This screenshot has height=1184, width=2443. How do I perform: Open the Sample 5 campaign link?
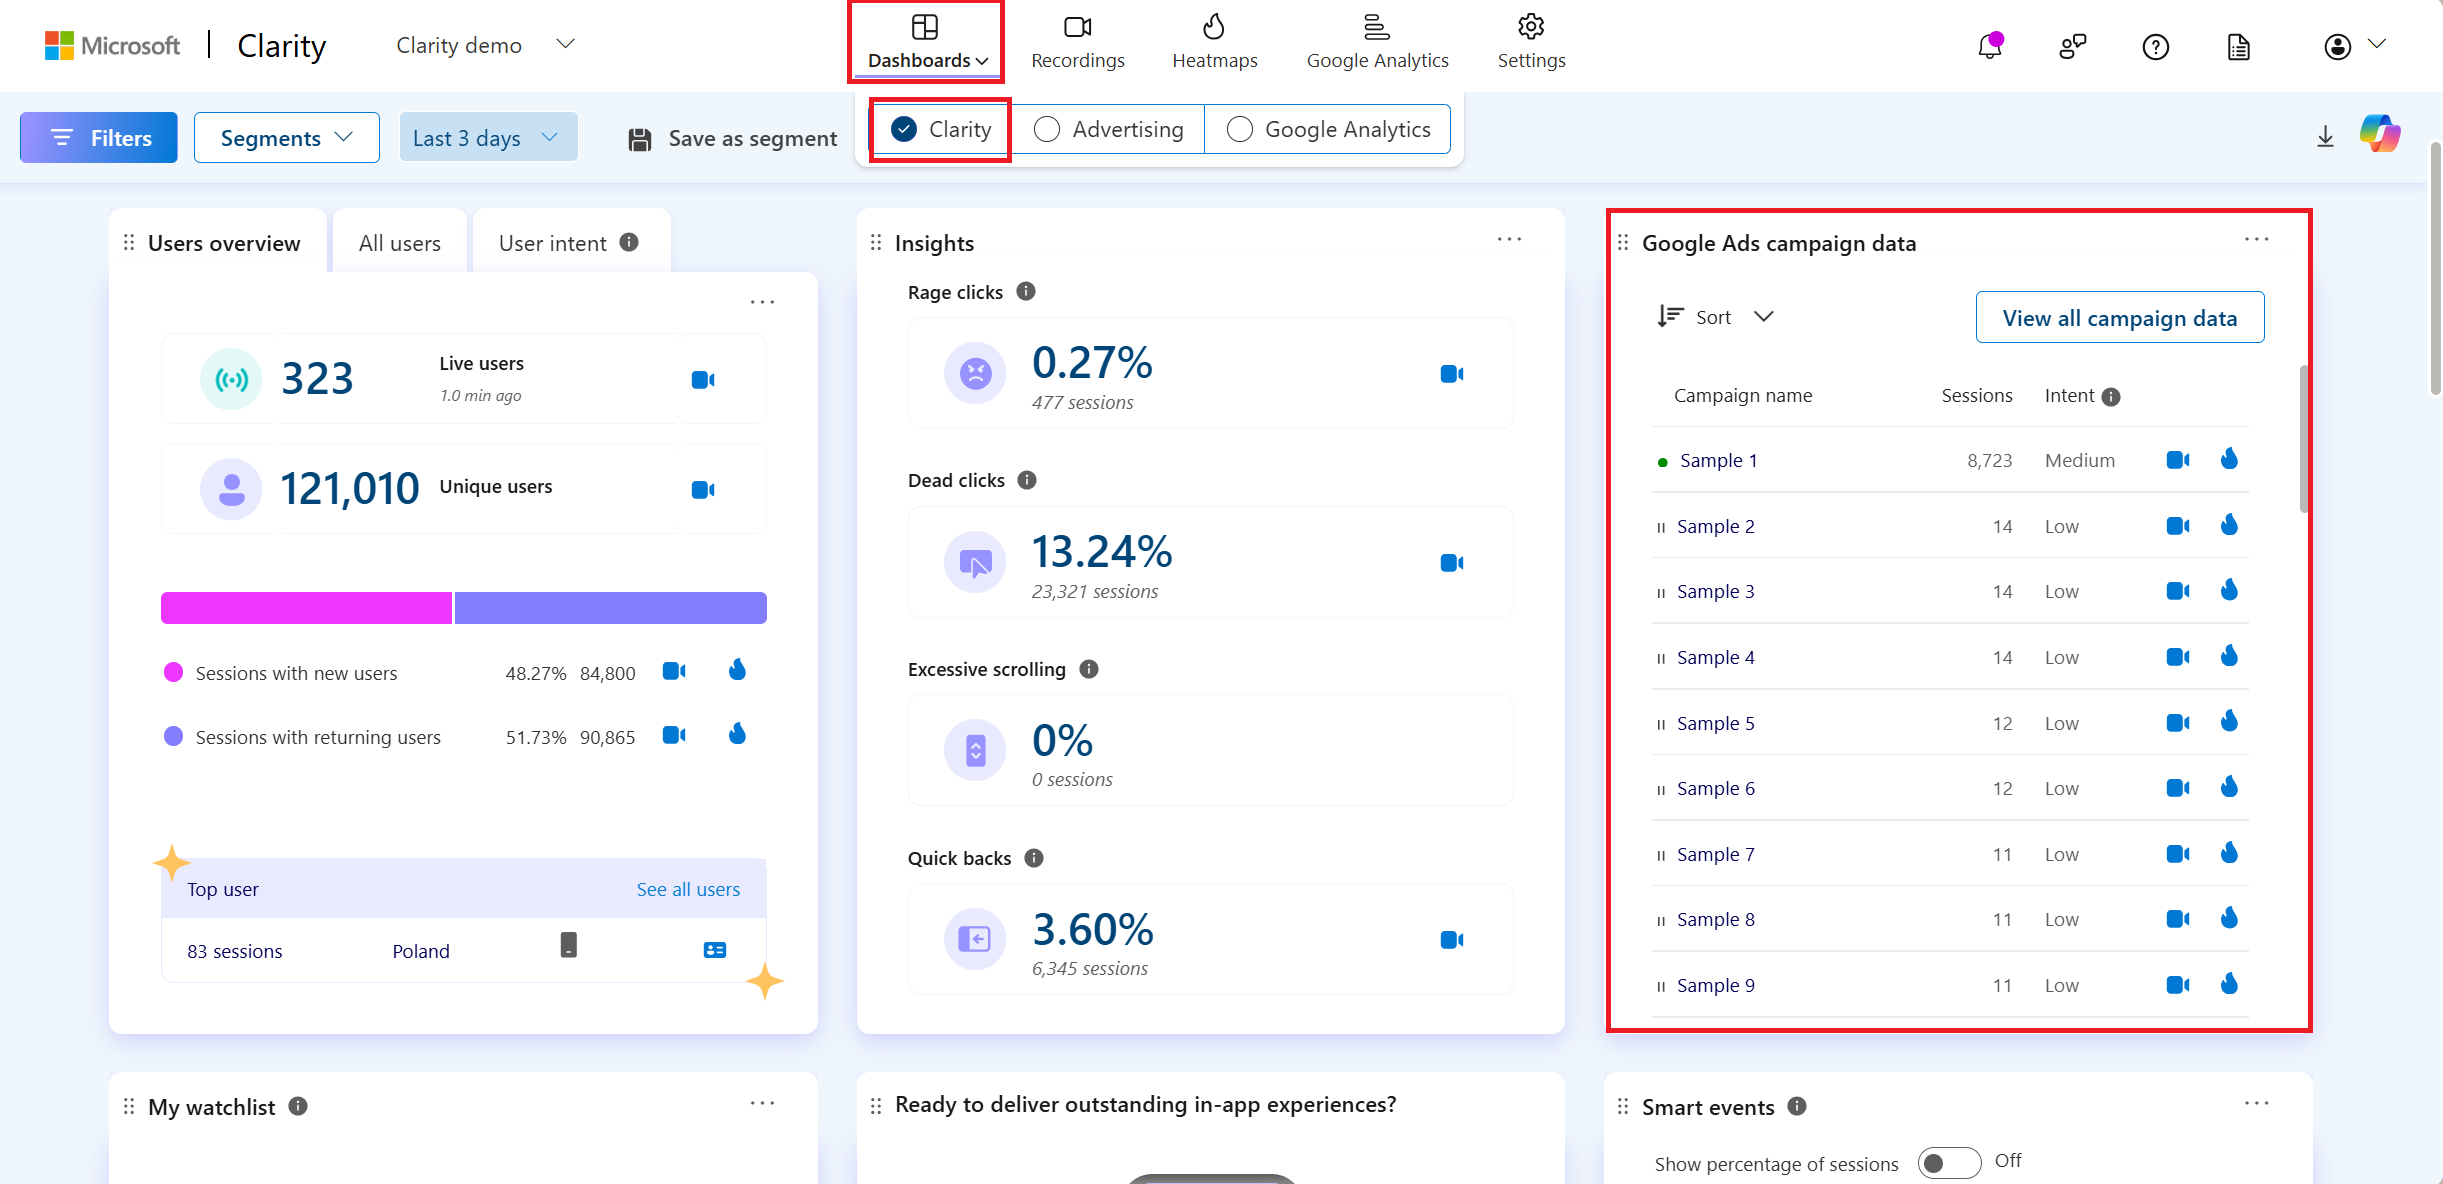tap(1715, 723)
